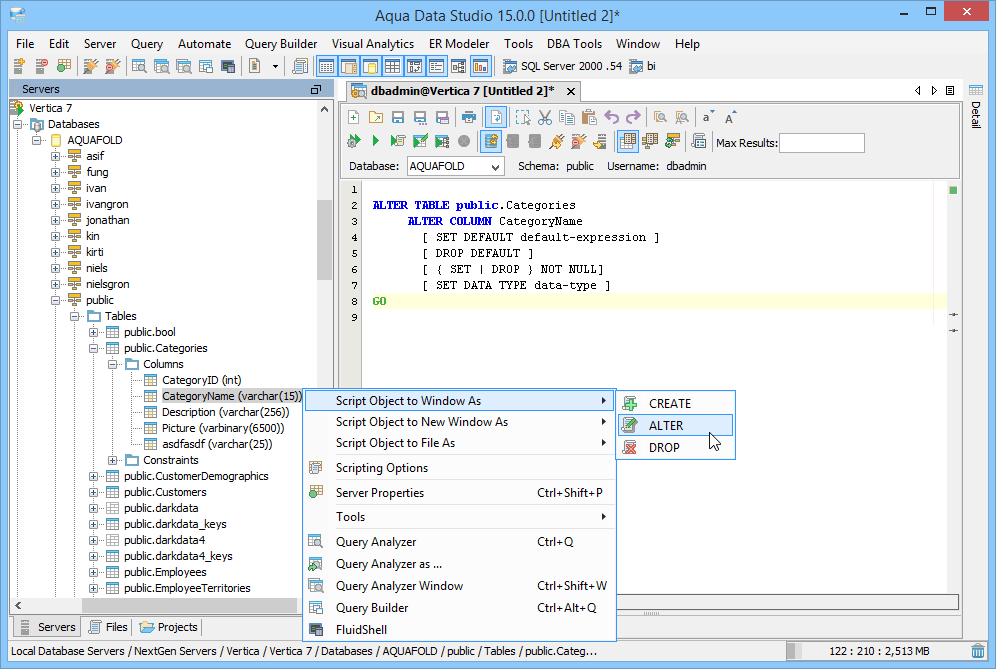Click the Copy icon in editor toolbar
Viewport: 996px width, 669px height.
(567, 118)
